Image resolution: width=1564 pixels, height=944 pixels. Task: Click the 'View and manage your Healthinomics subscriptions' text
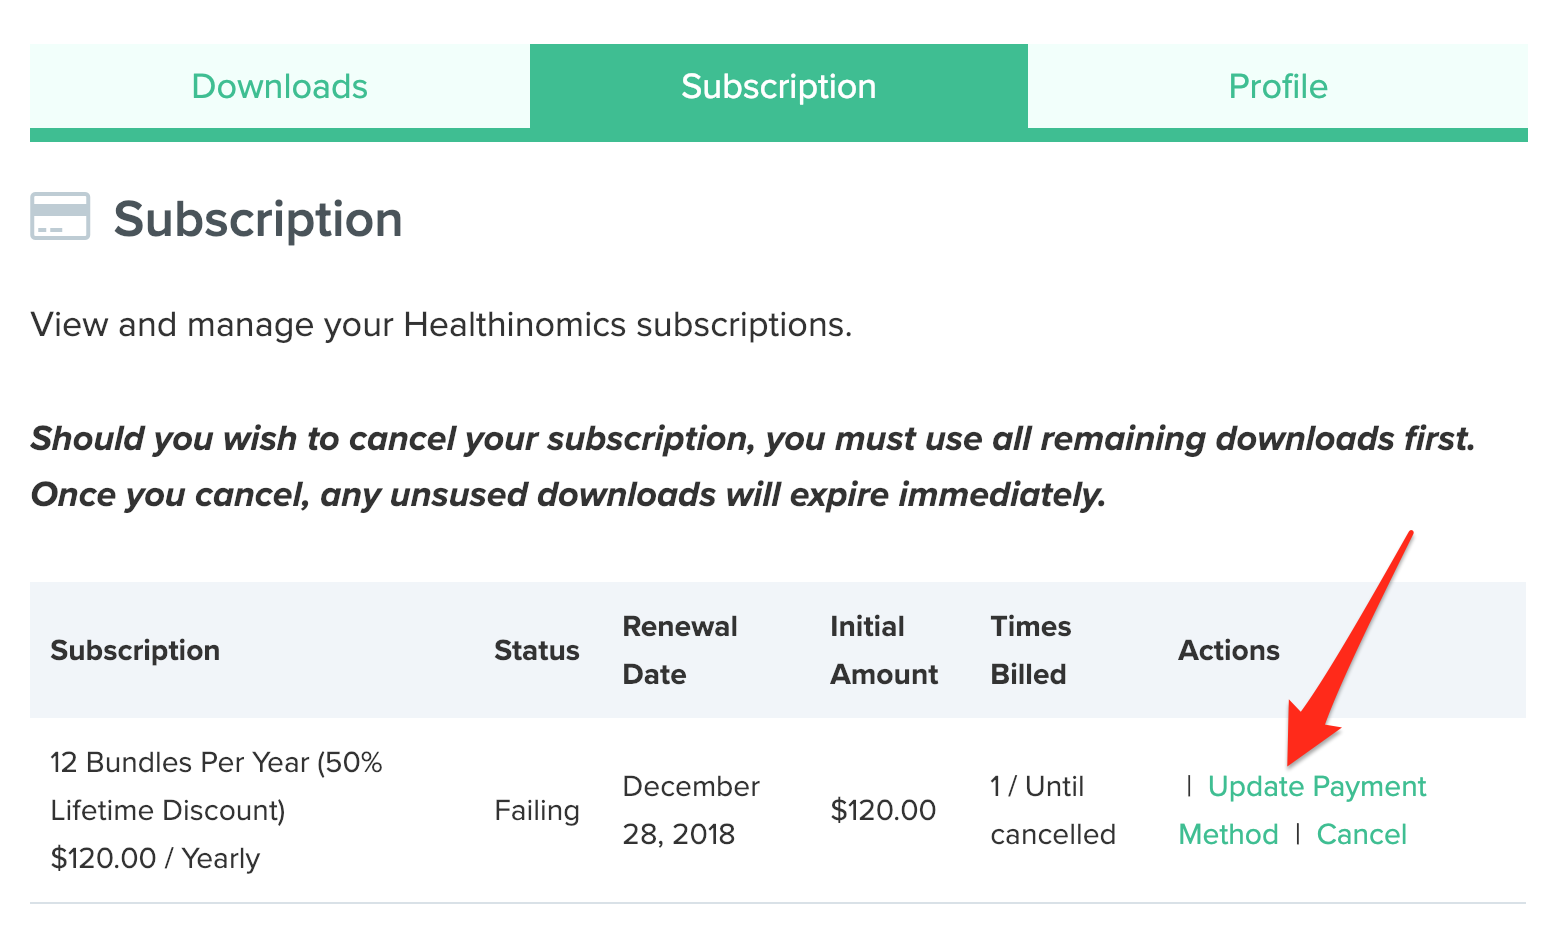point(441,325)
